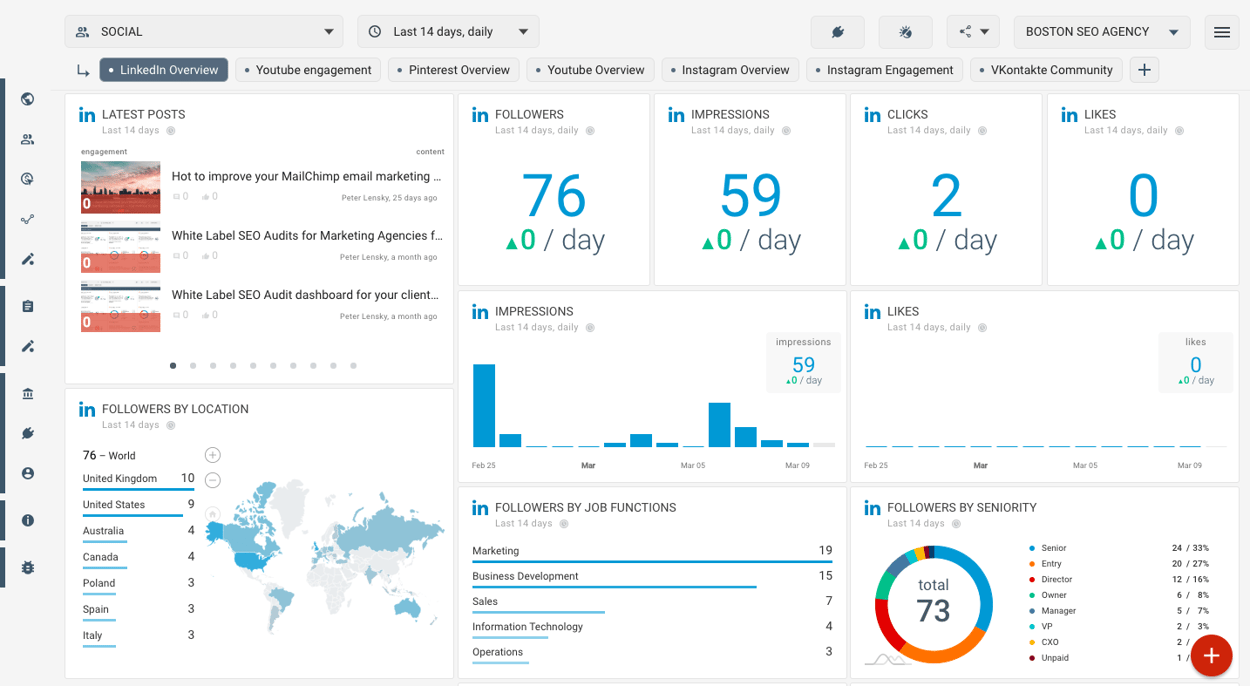This screenshot has height=686, width=1250.
Task: Open the Last 14 days, daily date range dropdown
Action: [448, 31]
